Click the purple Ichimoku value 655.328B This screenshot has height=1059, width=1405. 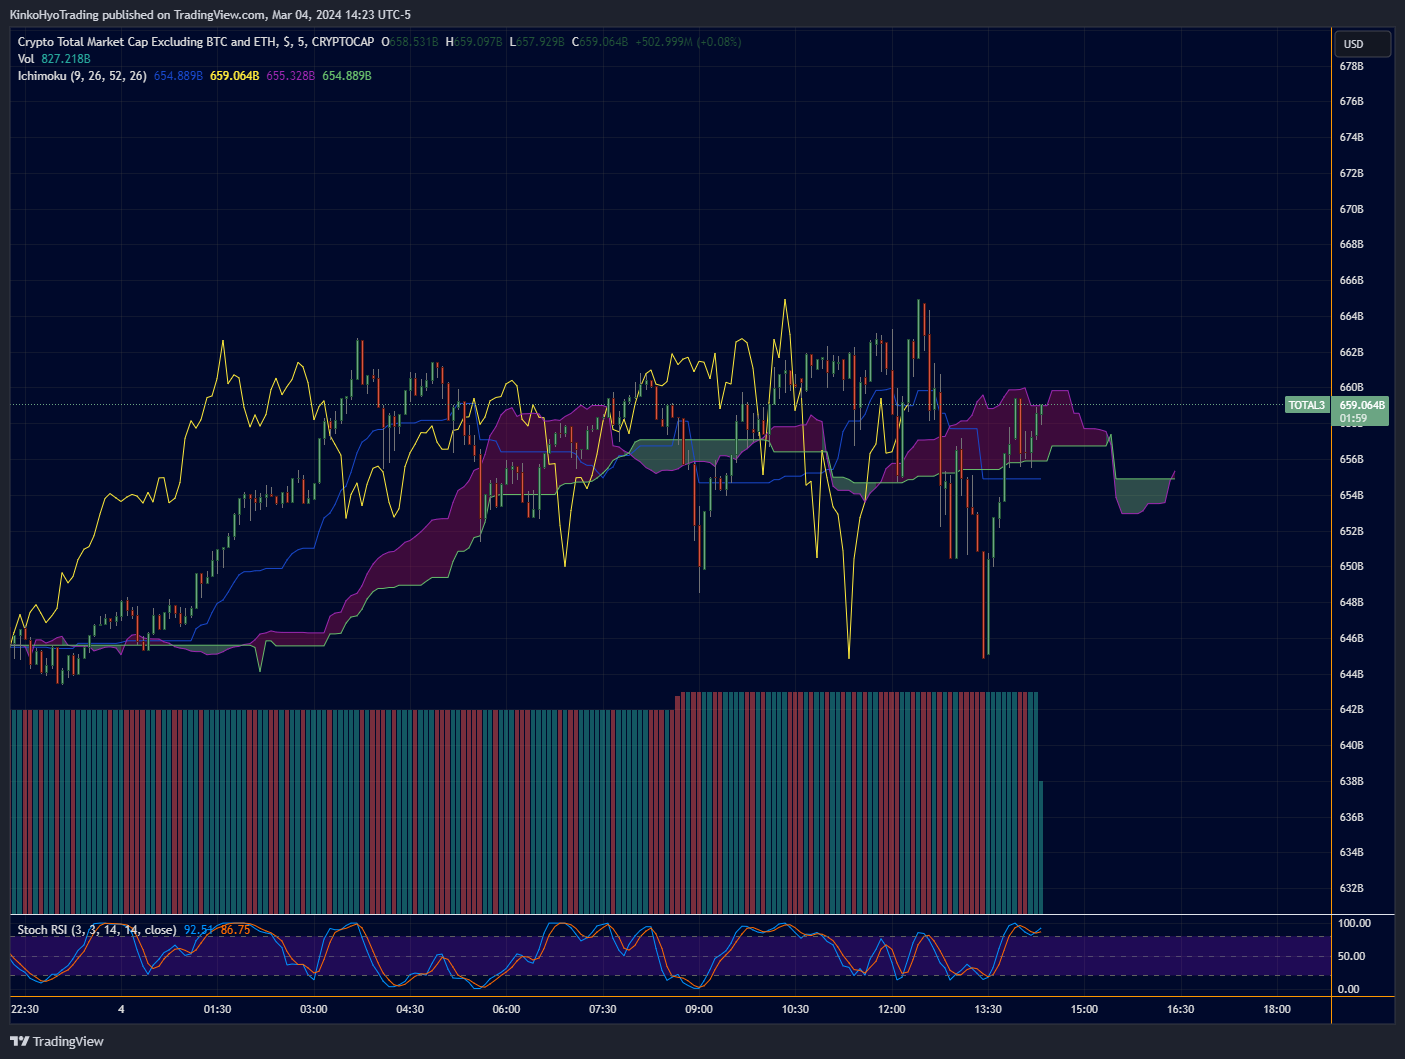coord(291,76)
